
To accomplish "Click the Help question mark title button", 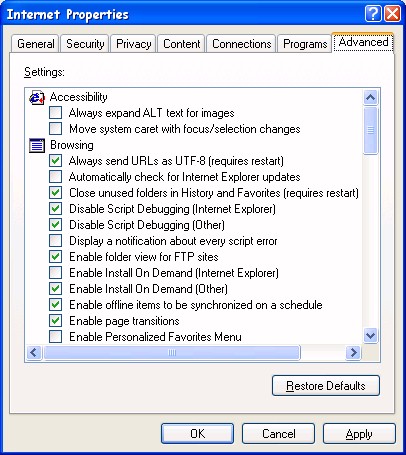I will (x=373, y=14).
